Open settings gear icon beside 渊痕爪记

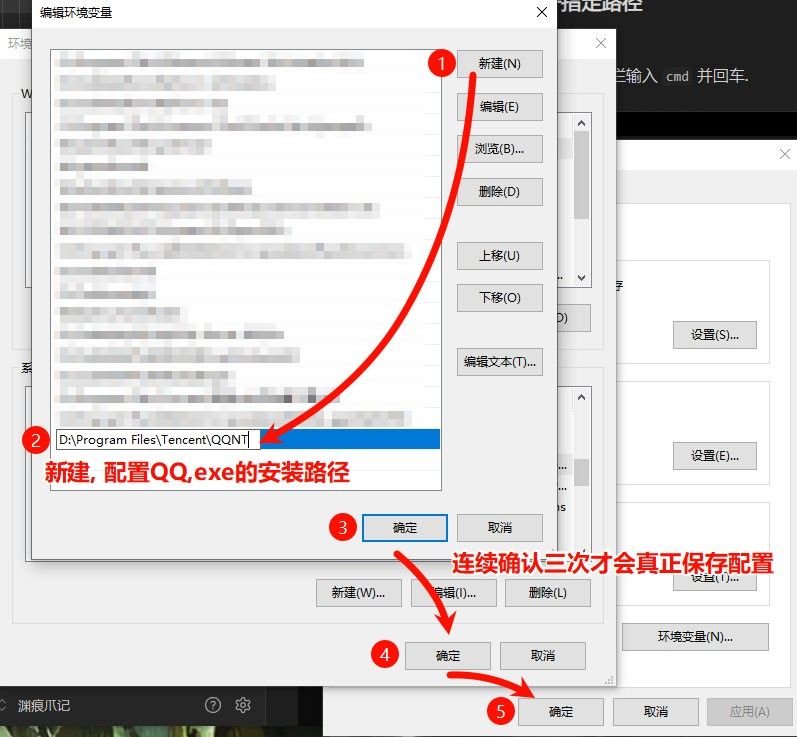click(243, 705)
